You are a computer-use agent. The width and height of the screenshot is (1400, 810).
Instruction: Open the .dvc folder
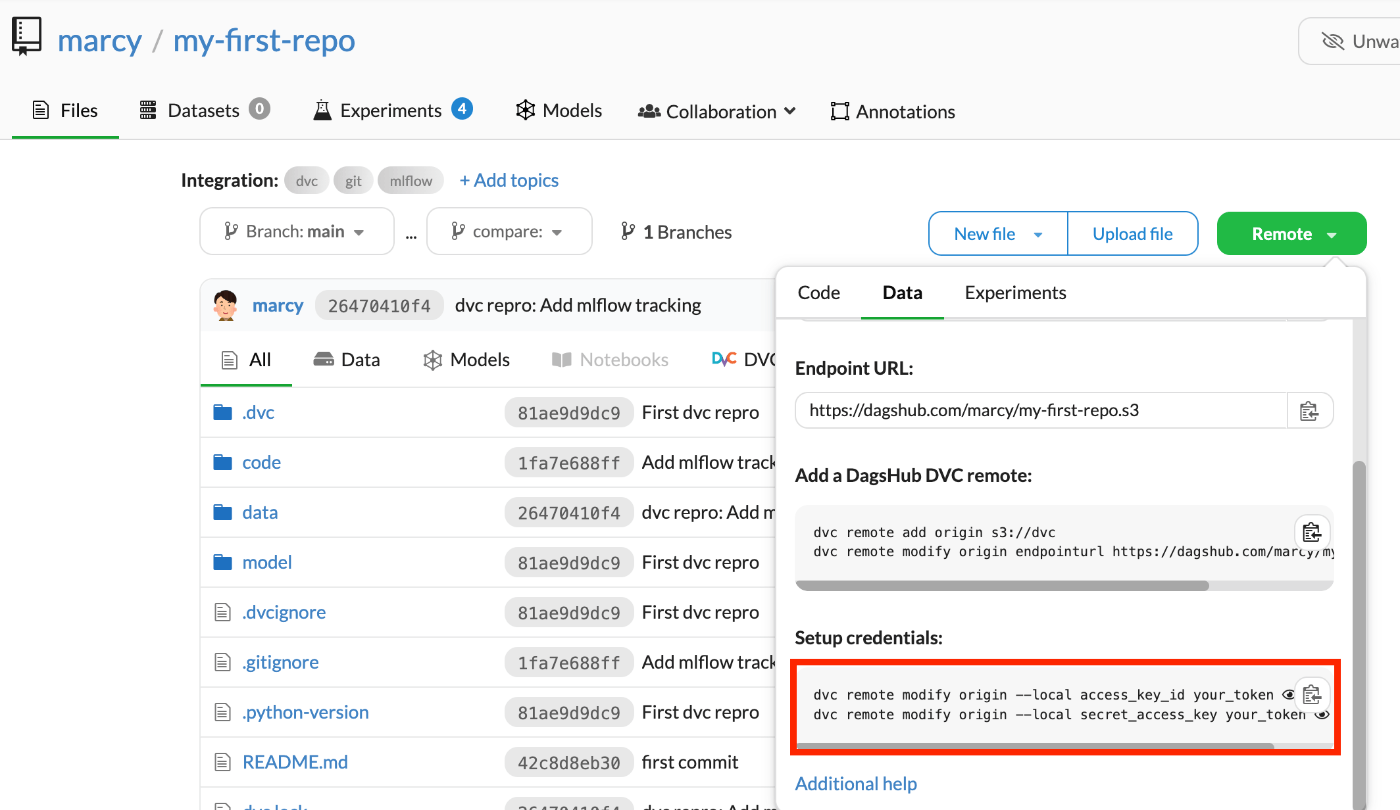click(x=258, y=412)
